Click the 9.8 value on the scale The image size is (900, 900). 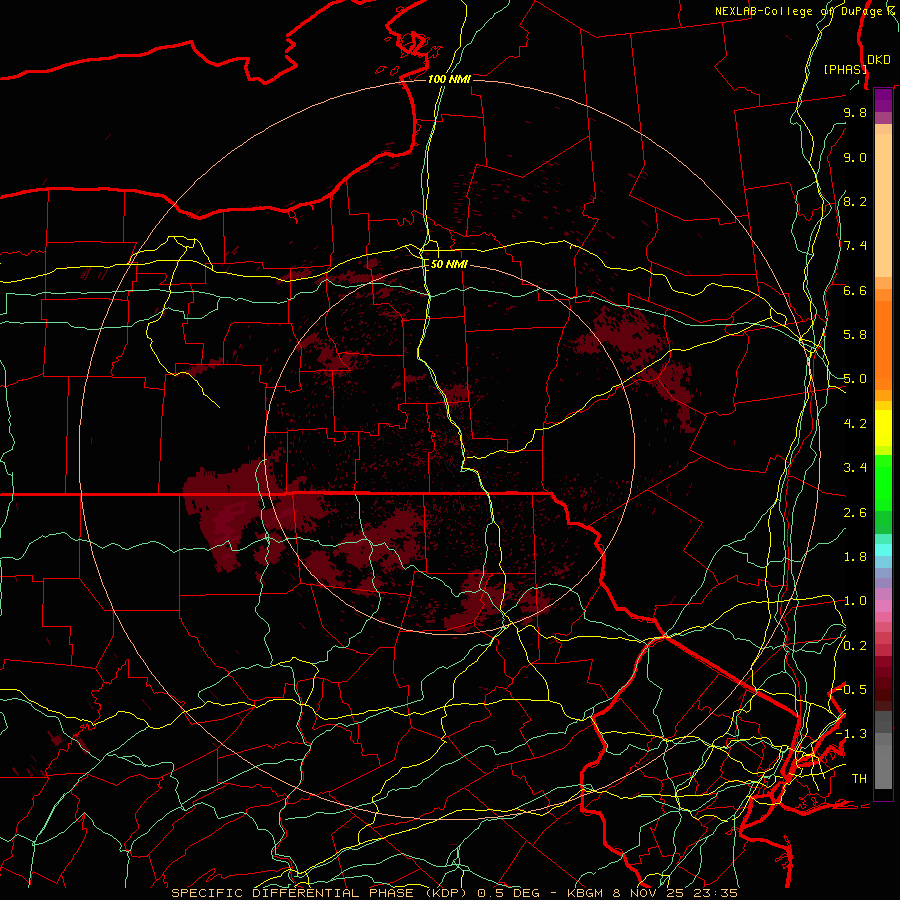coord(855,112)
